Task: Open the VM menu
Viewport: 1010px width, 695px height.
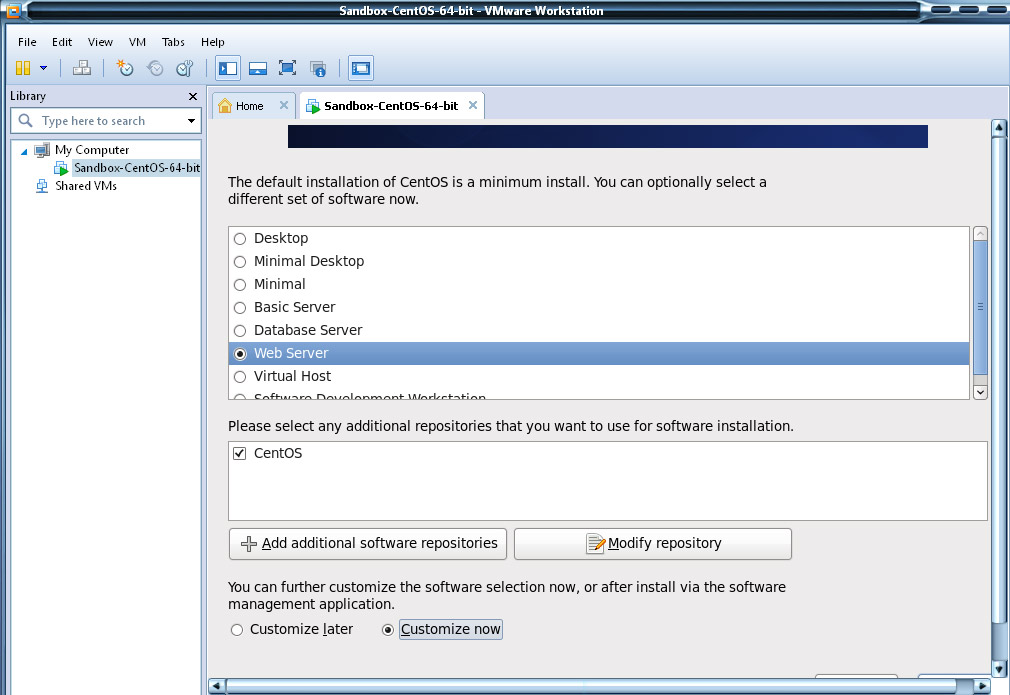Action: (x=137, y=42)
